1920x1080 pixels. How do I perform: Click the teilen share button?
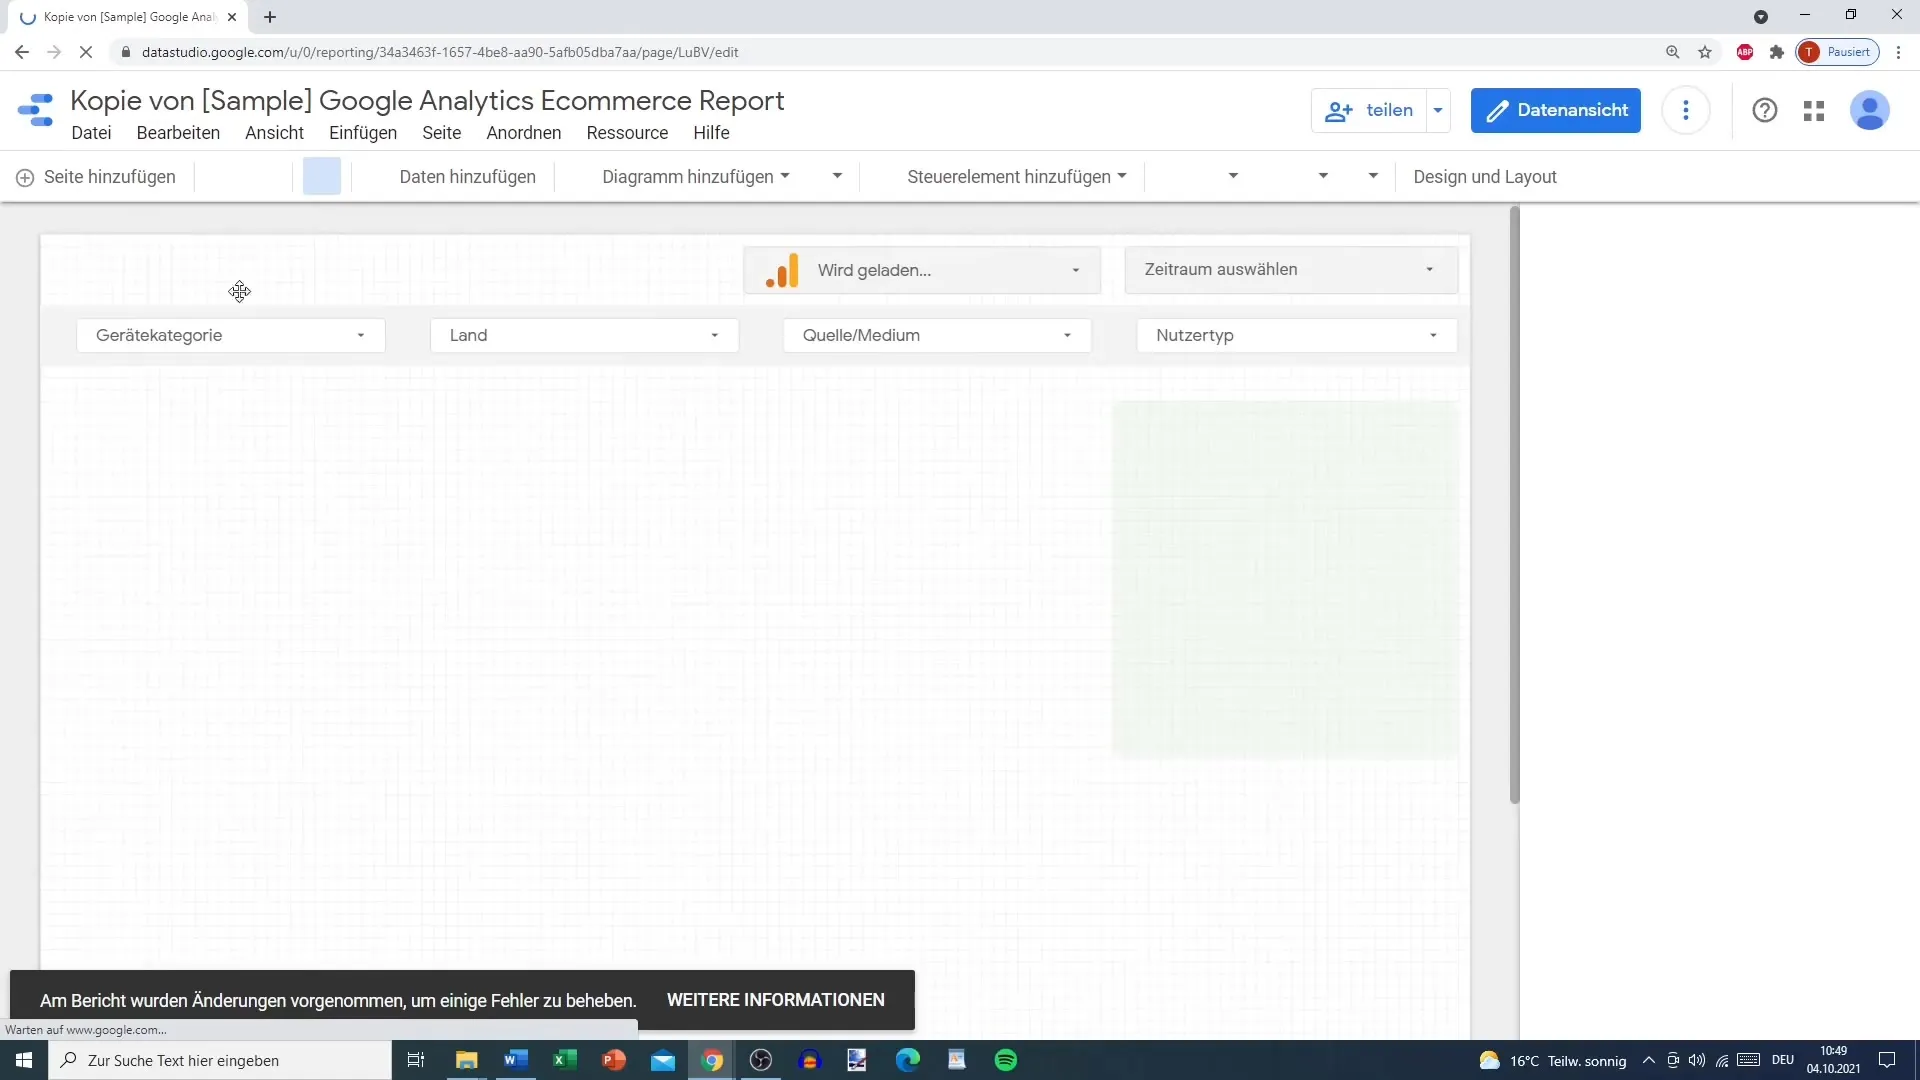pyautogui.click(x=1369, y=110)
